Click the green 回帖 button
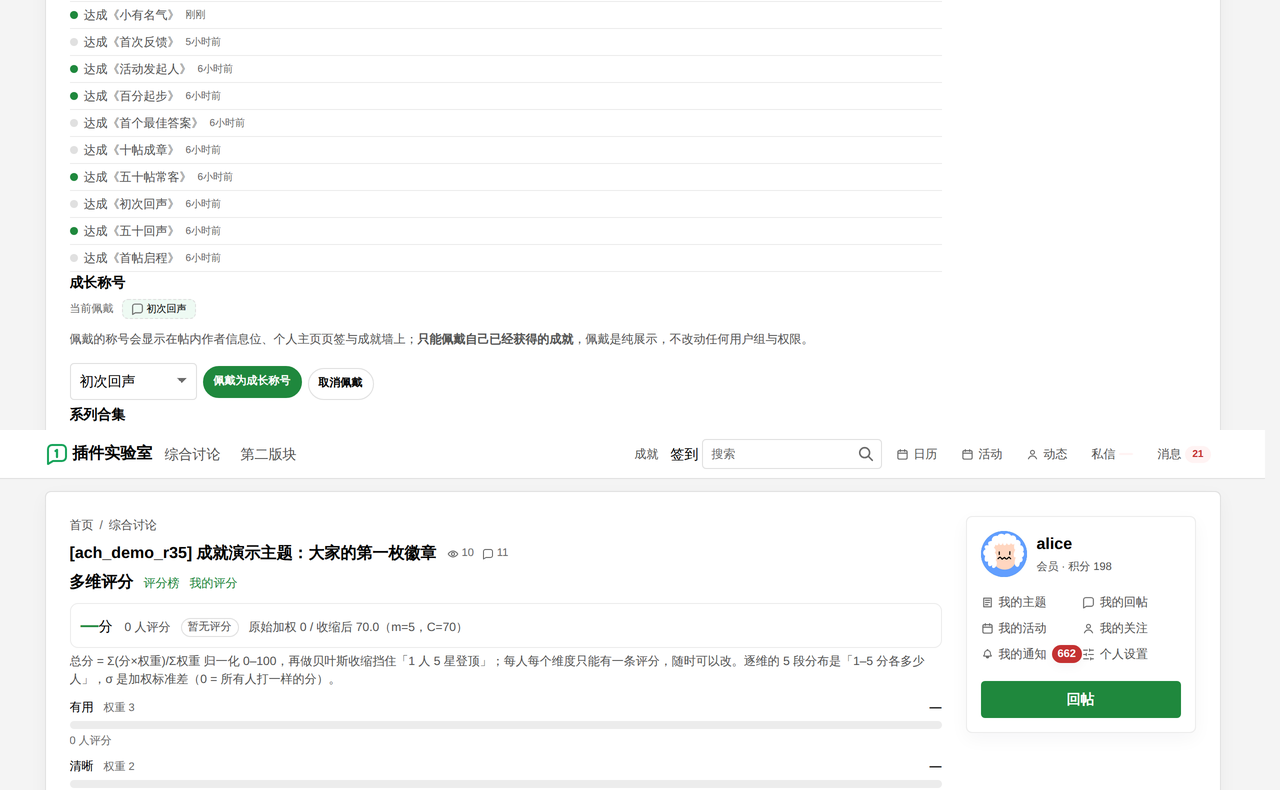This screenshot has width=1280, height=790. pyautogui.click(x=1081, y=699)
